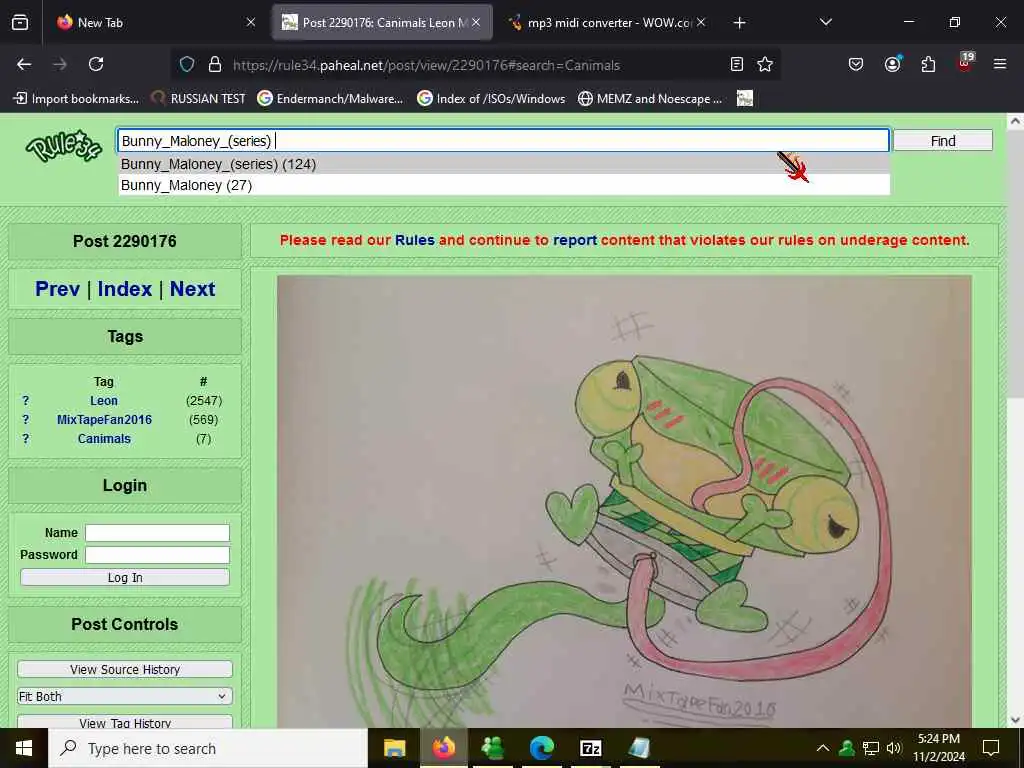Open the last unlabeled bookmark icon

744,99
